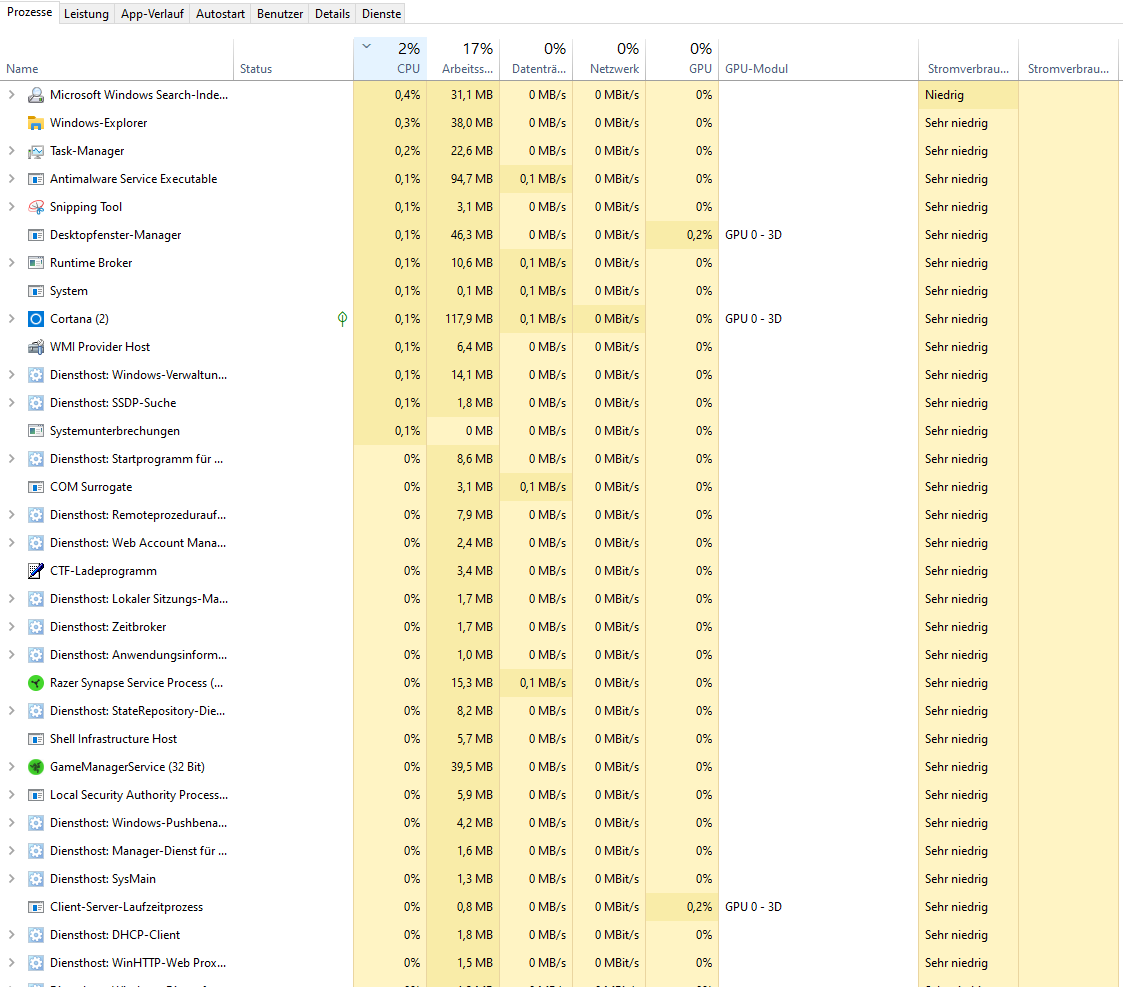The width and height of the screenshot is (1123, 987).
Task: Sort by the Netzwerk column header
Action: (609, 59)
